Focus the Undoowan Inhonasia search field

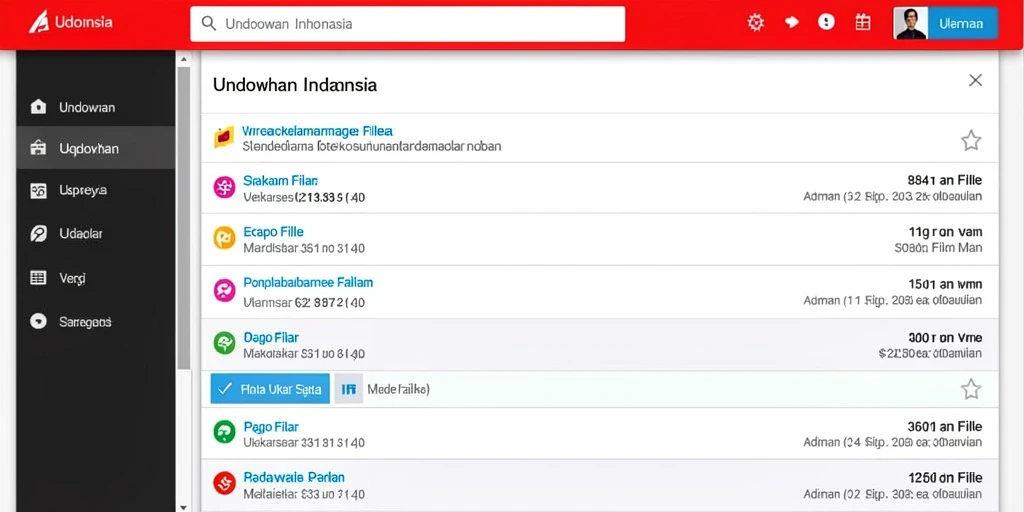pos(408,24)
